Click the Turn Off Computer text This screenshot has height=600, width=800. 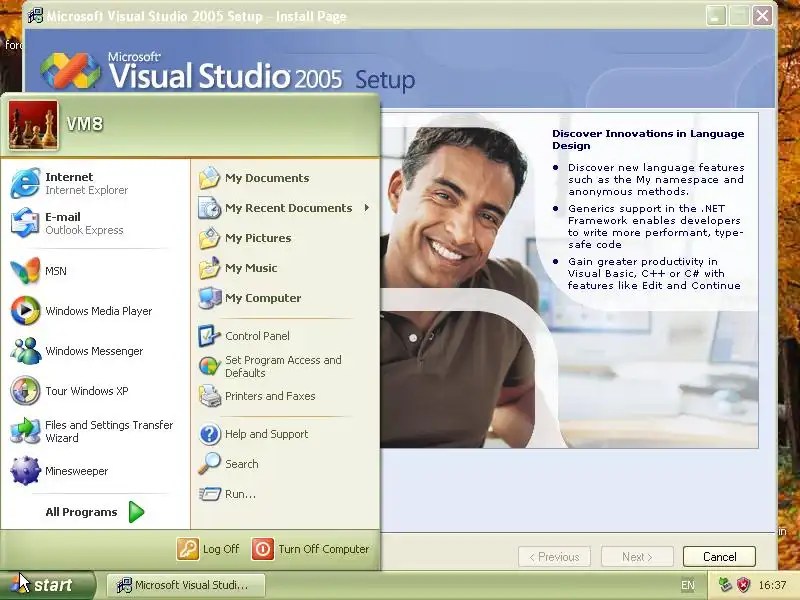pos(323,549)
